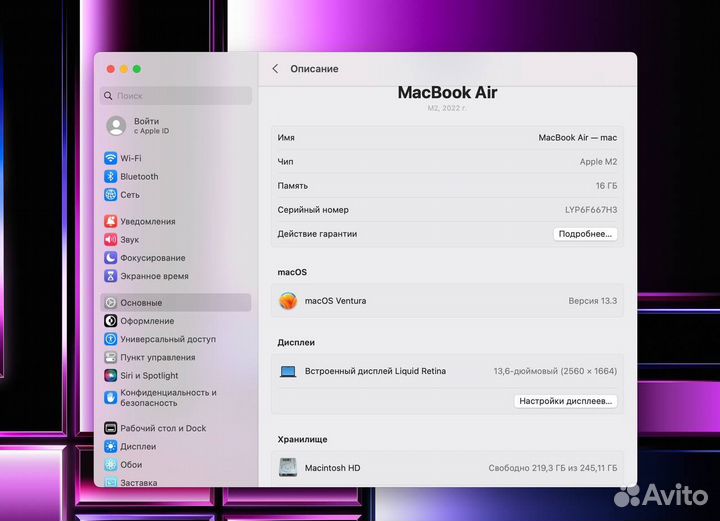Image resolution: width=720 pixels, height=521 pixels.
Task: Click the Macintosh HD drive icon
Action: [x=288, y=468]
